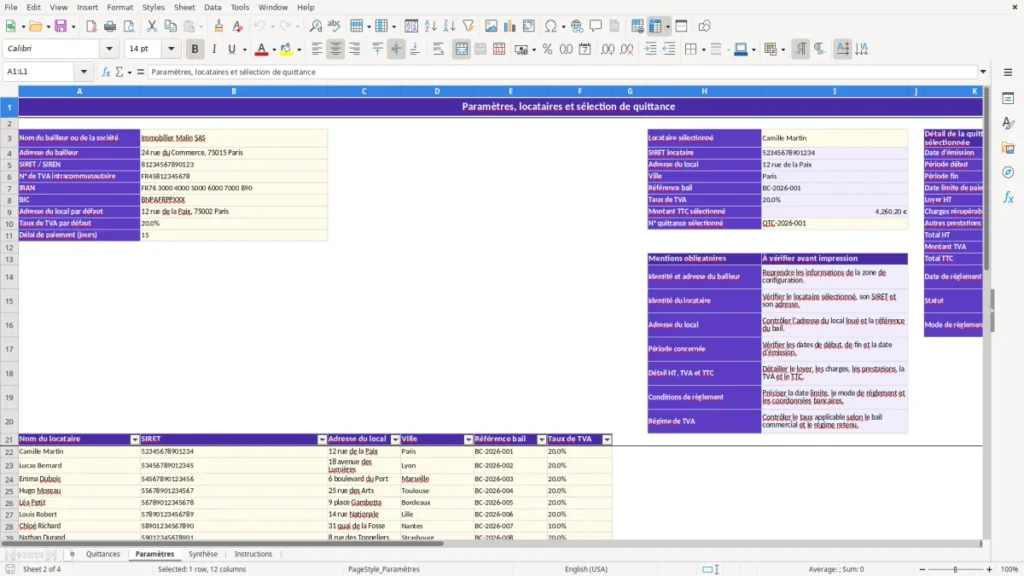Open the font color dropdown arrow
Screen dimensions: 1024x576
(274, 50)
